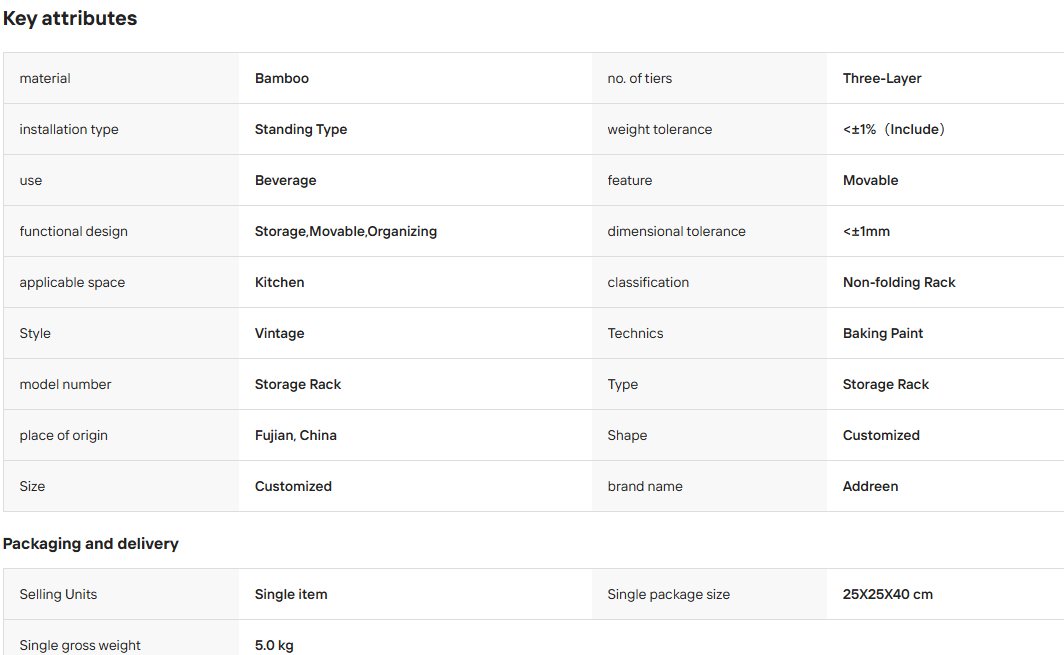The image size is (1064, 655).
Task: Select the Single item selling units value
Action: click(x=291, y=594)
